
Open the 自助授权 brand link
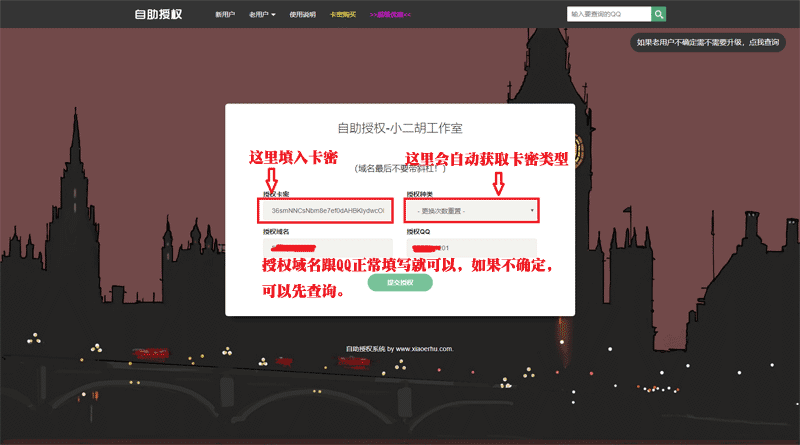158,14
